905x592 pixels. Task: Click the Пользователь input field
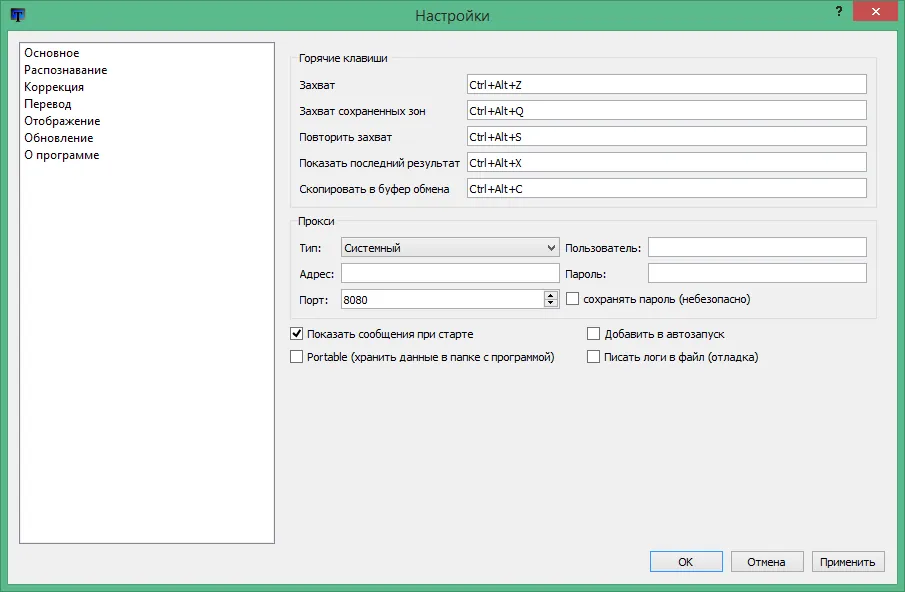[757, 247]
